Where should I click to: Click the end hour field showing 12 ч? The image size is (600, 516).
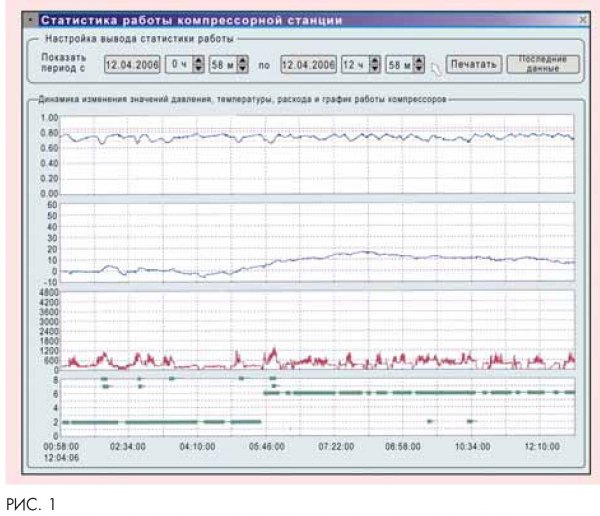point(354,63)
